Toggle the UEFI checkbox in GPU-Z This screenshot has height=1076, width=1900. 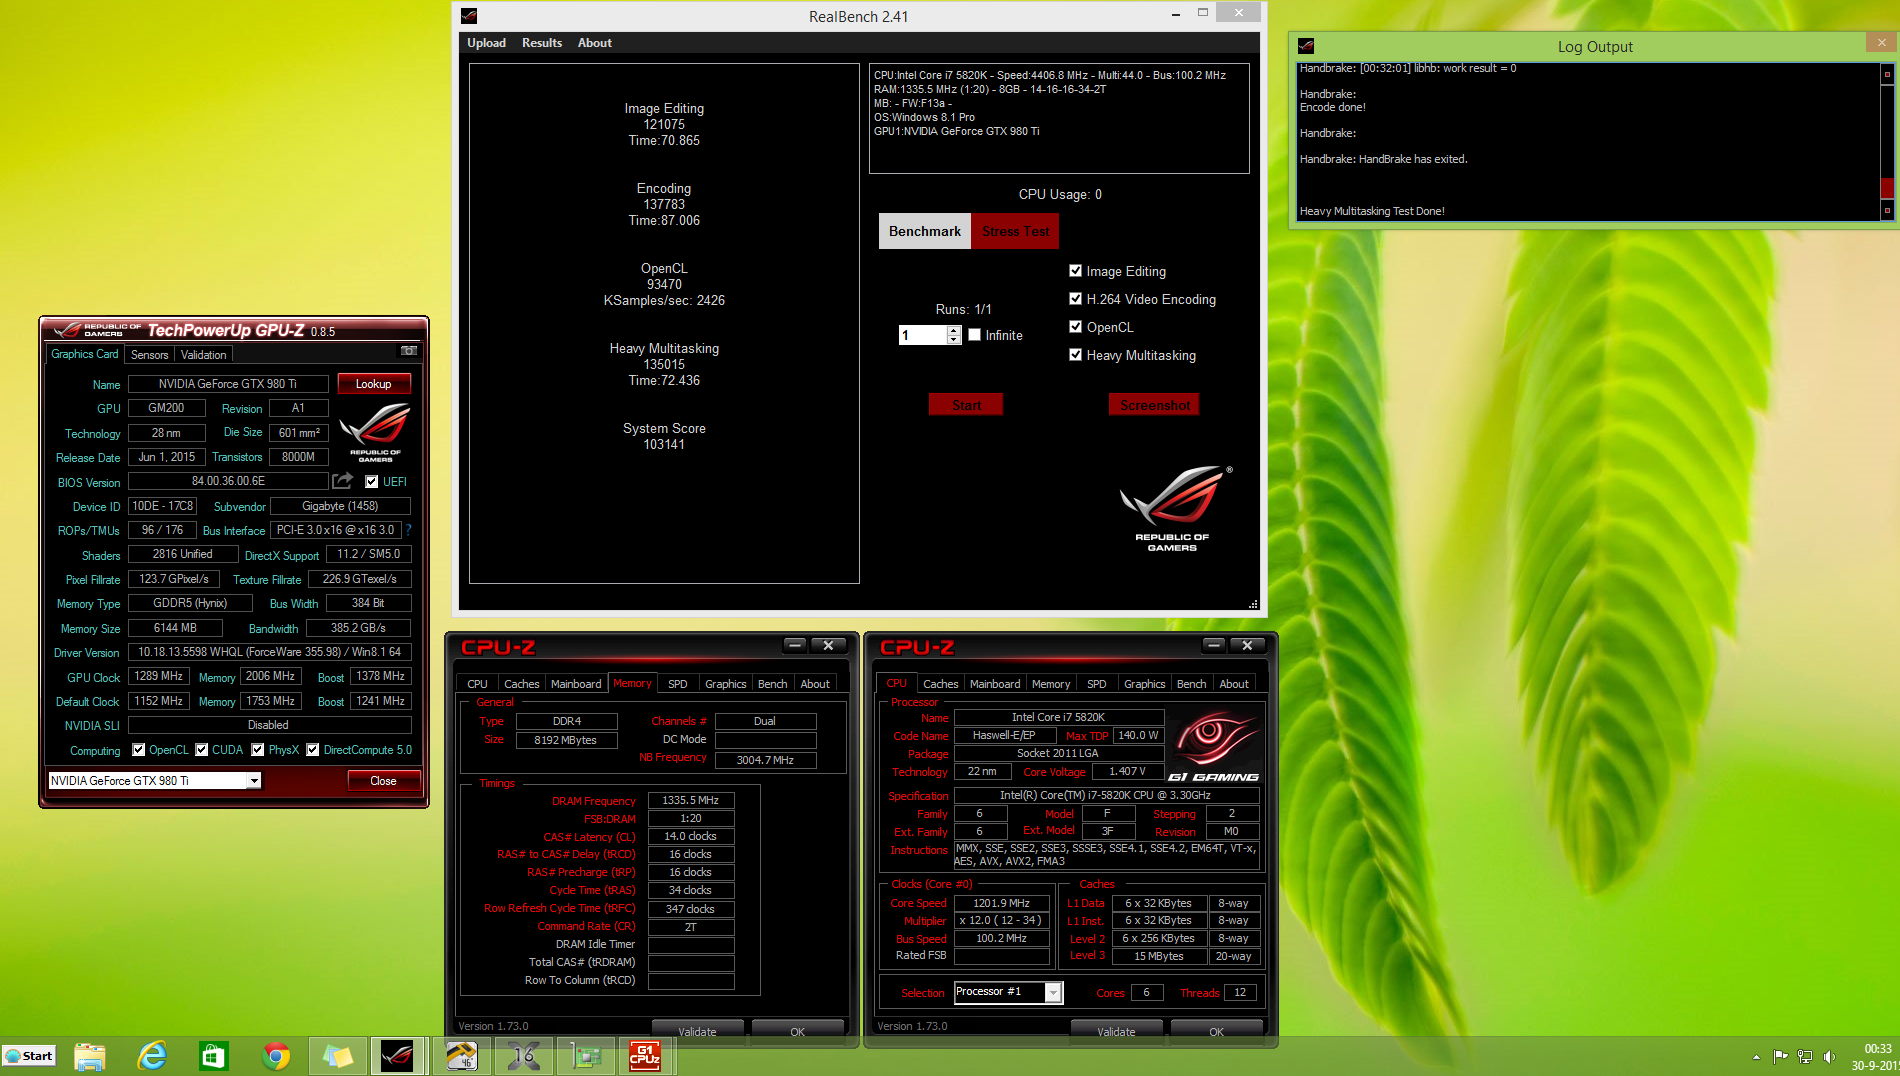372,482
